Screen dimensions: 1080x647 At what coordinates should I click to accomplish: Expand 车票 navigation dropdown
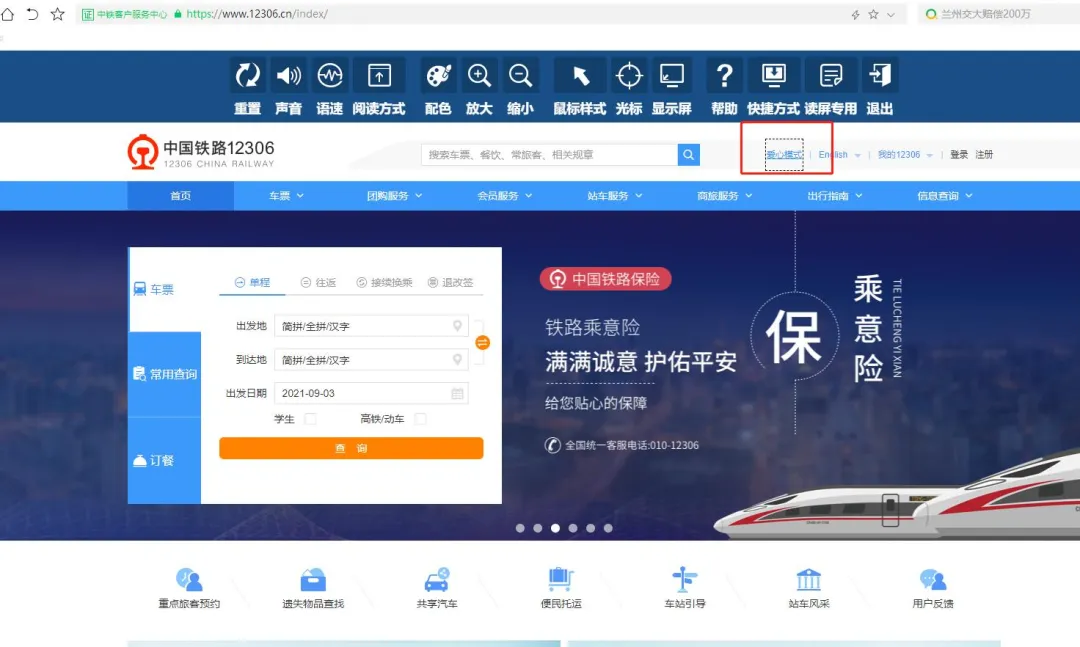point(286,196)
